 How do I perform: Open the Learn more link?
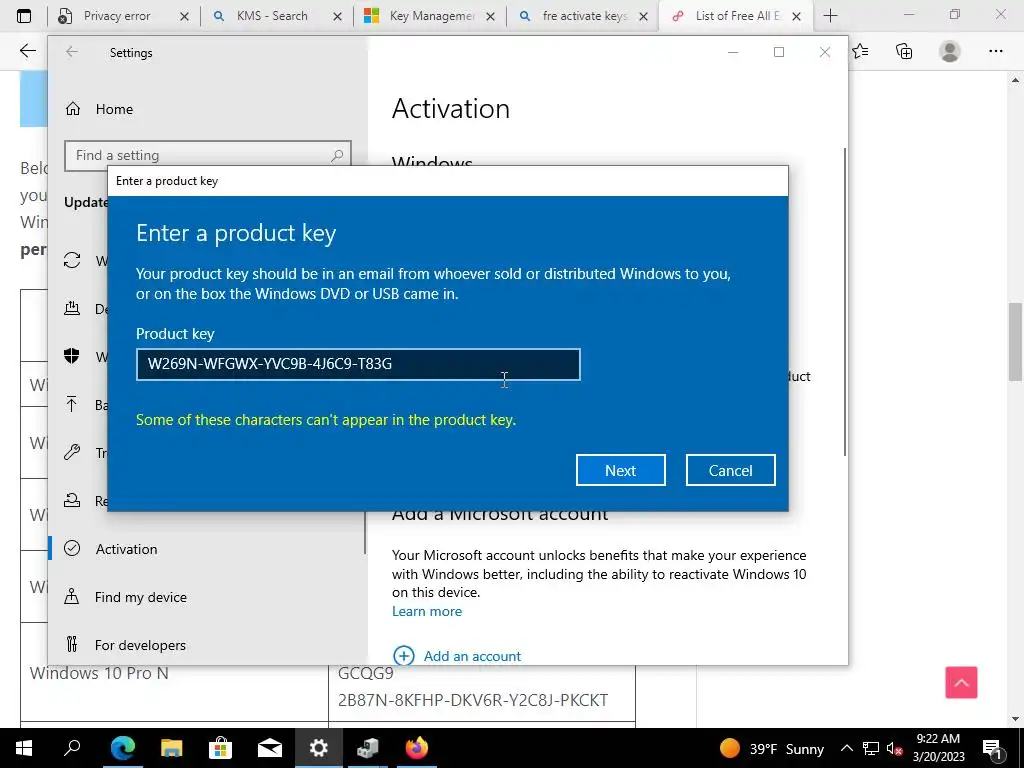tap(426, 611)
